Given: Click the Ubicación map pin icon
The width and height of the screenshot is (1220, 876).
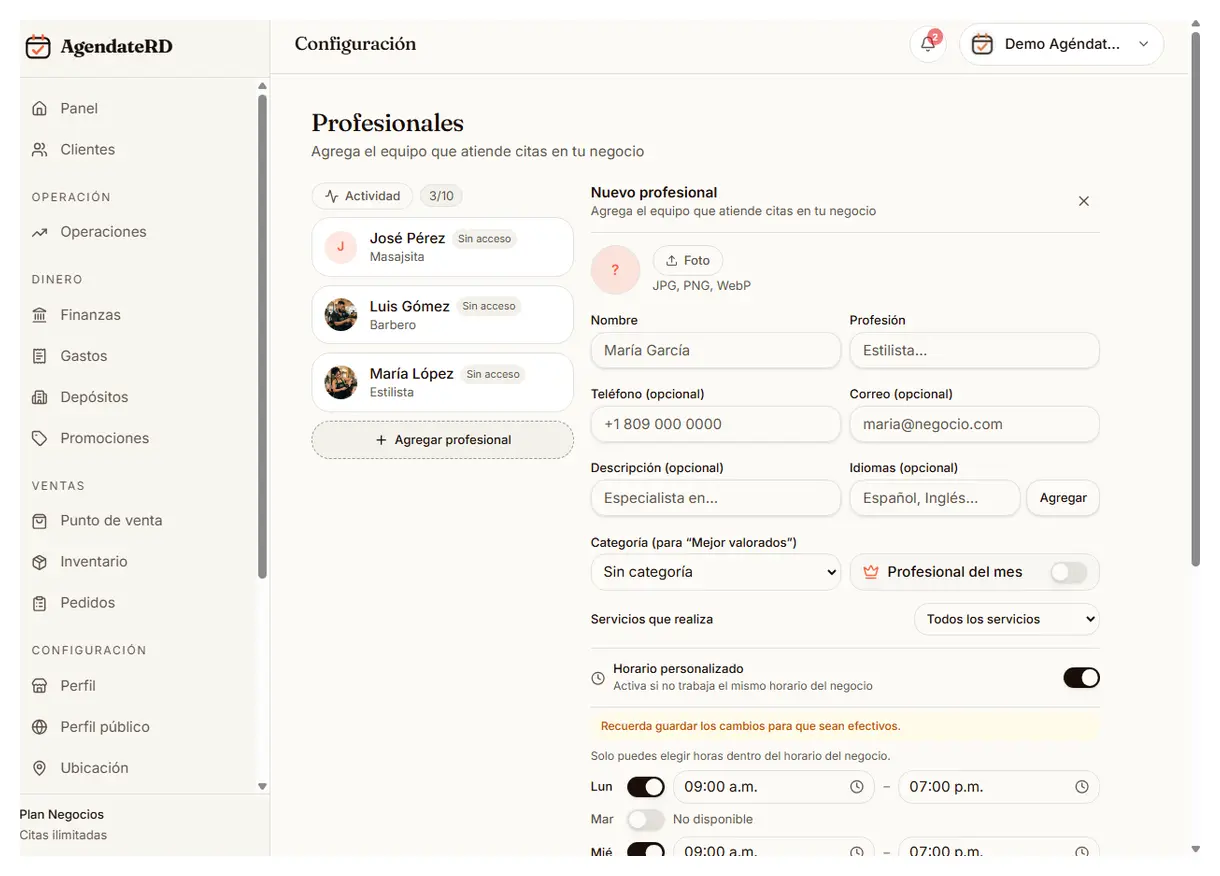Looking at the screenshot, I should tap(40, 768).
